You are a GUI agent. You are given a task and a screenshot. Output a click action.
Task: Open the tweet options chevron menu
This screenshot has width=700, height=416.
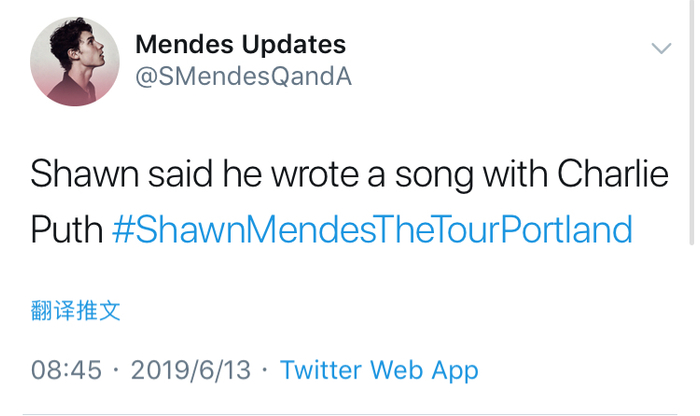[661, 48]
